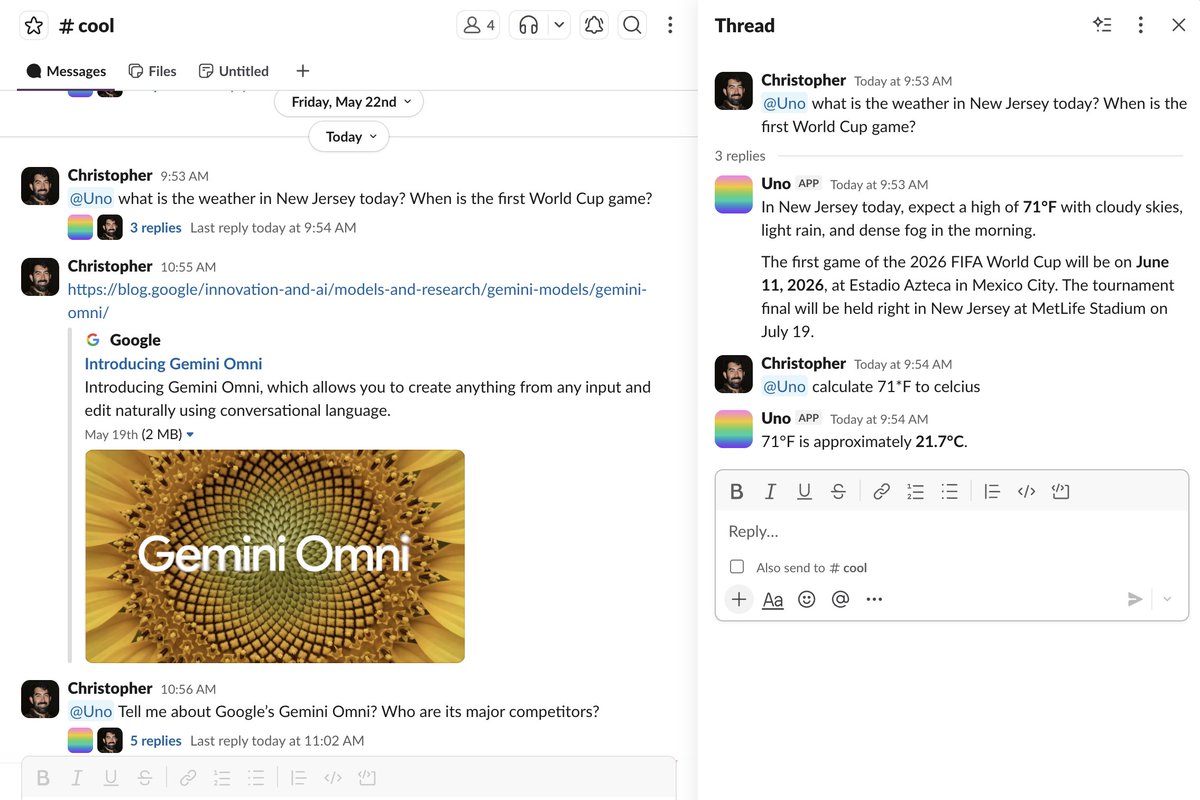Click Uno app name in first reply
The width and height of the screenshot is (1200, 800).
click(x=776, y=183)
